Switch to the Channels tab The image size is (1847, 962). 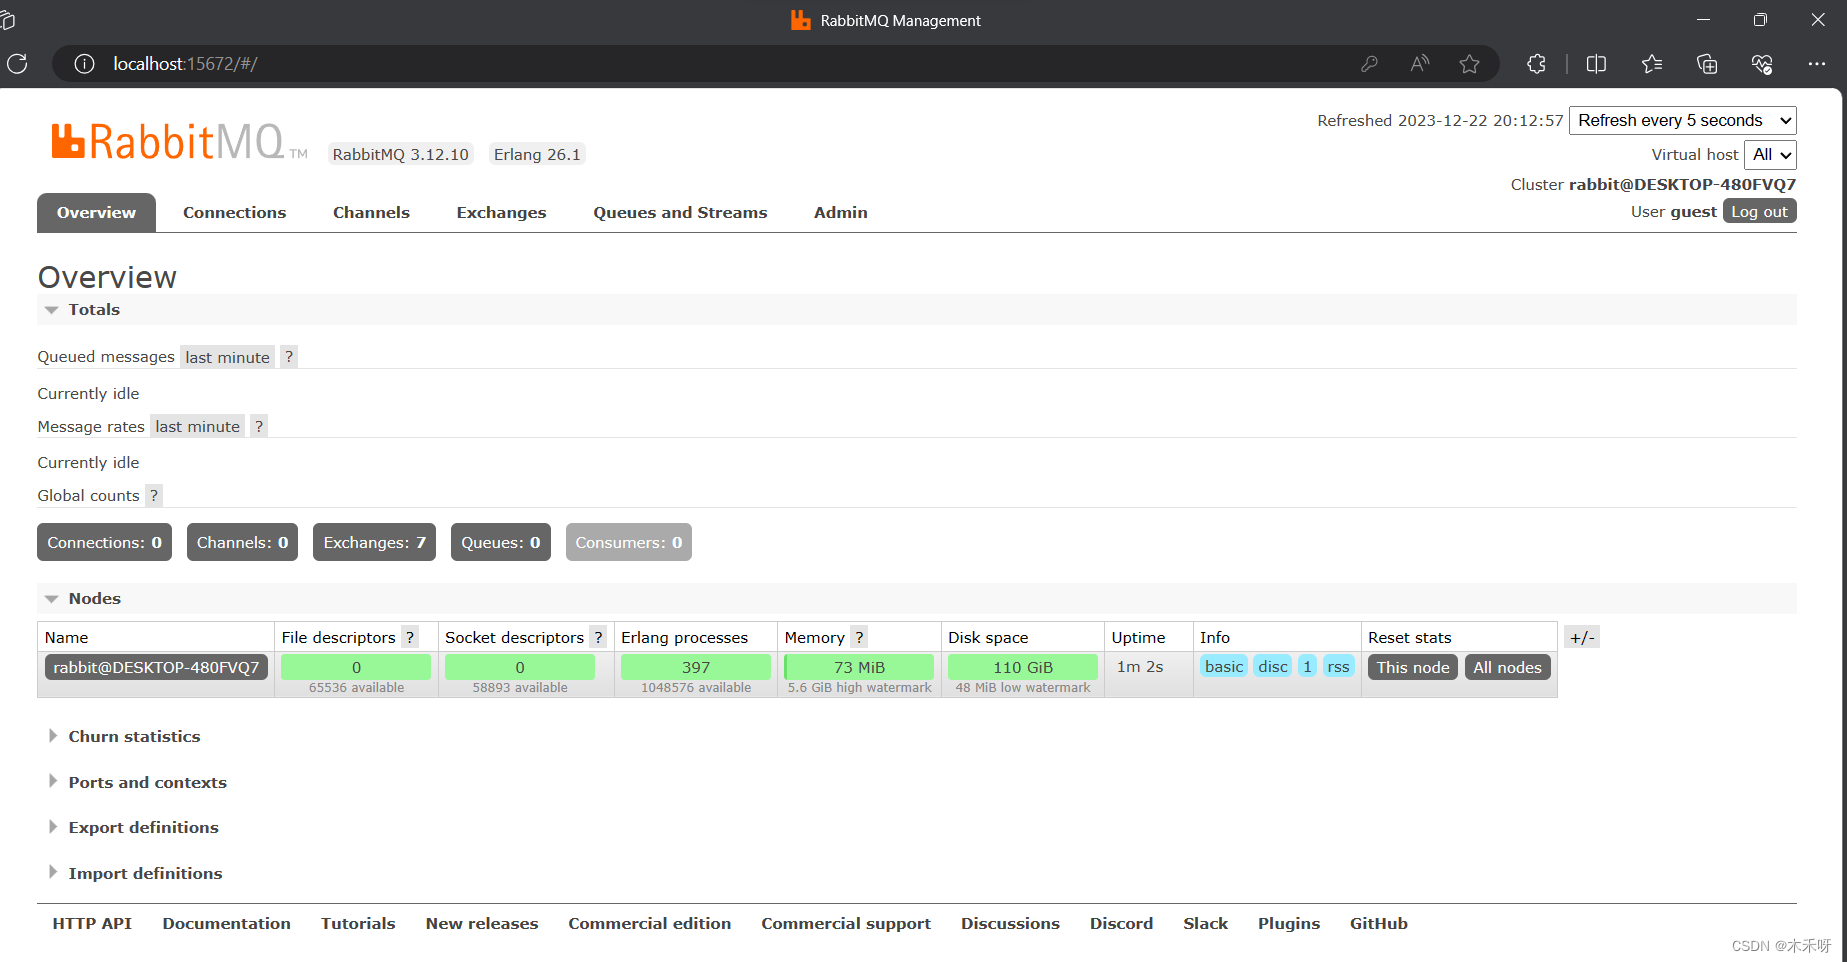tap(371, 213)
